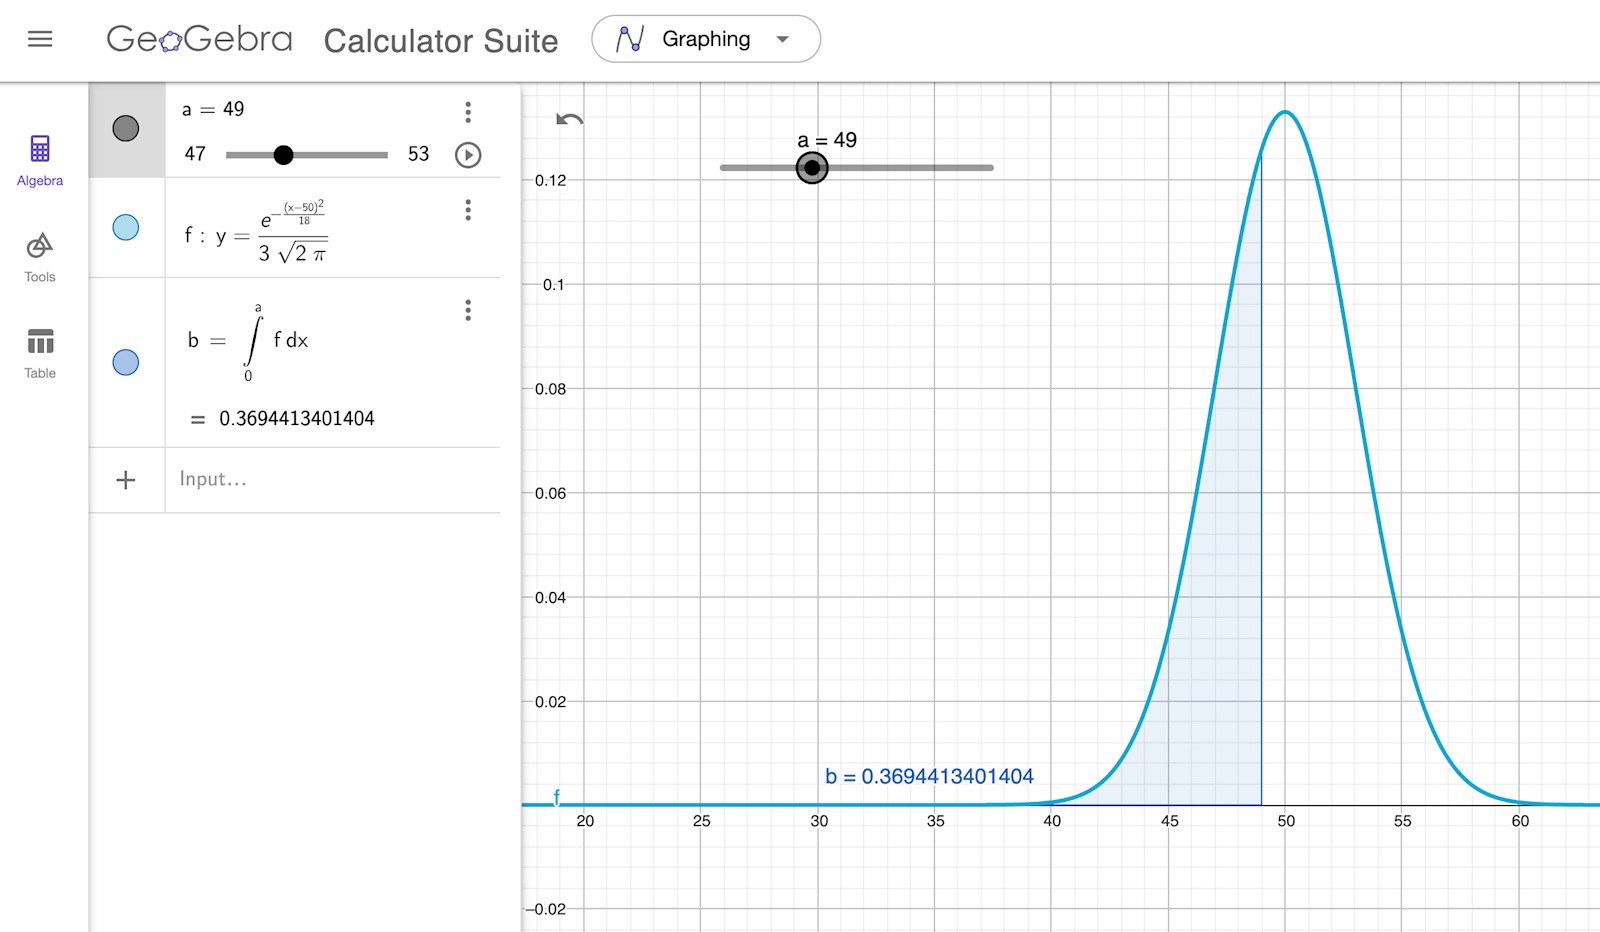Screen dimensions: 1600x932
Task: Open the more options menu for integral b
Action: tap(468, 310)
